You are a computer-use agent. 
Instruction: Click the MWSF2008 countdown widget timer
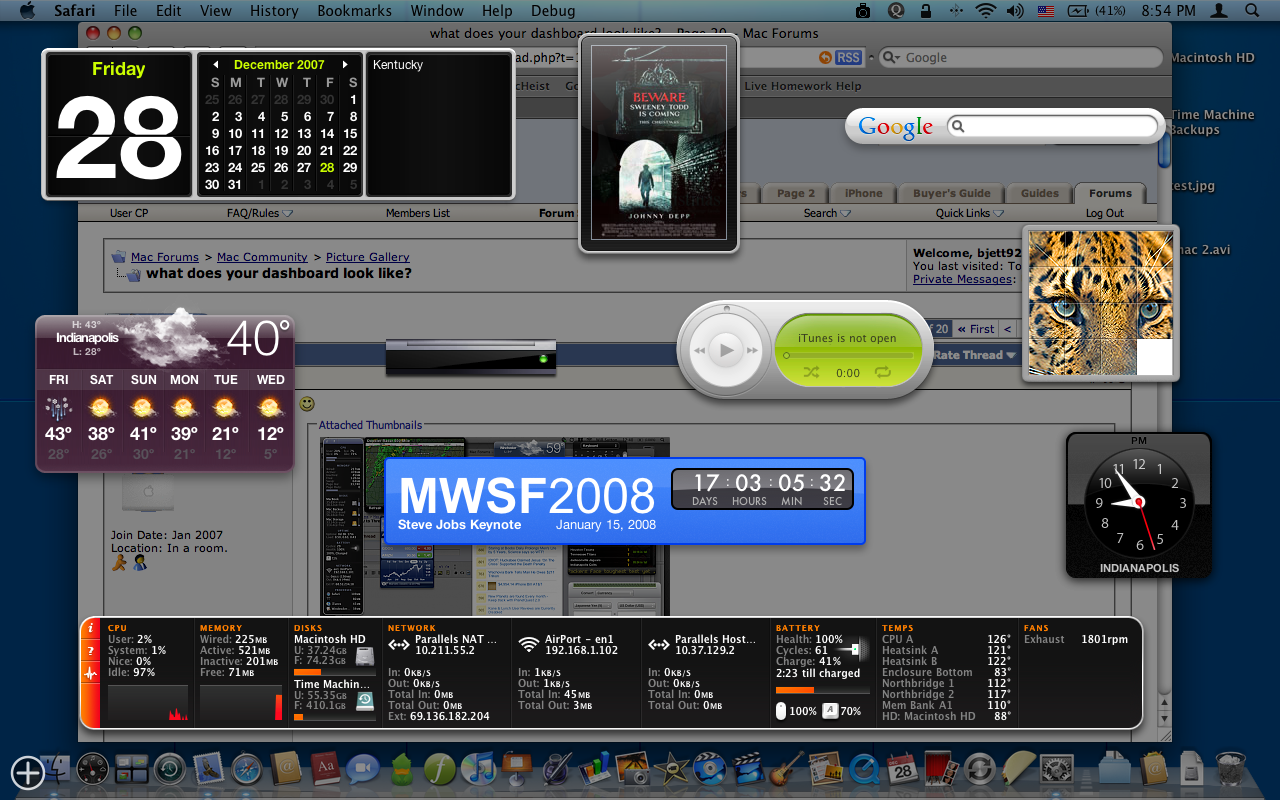[762, 489]
